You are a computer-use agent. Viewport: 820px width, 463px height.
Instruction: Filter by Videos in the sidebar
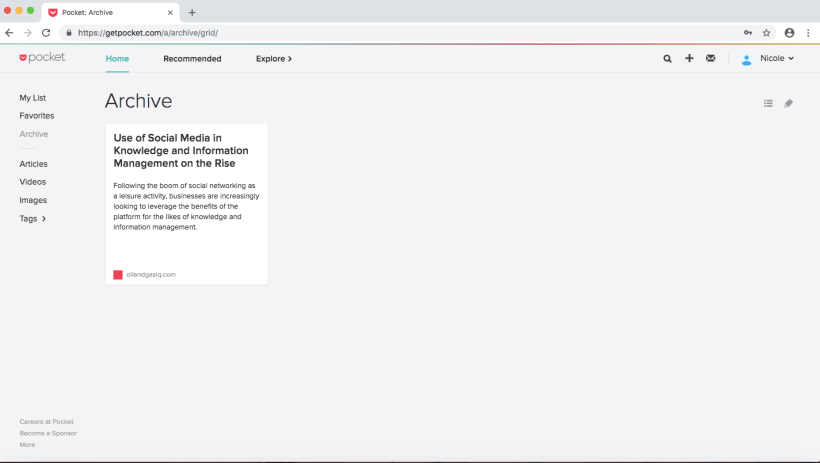point(33,182)
